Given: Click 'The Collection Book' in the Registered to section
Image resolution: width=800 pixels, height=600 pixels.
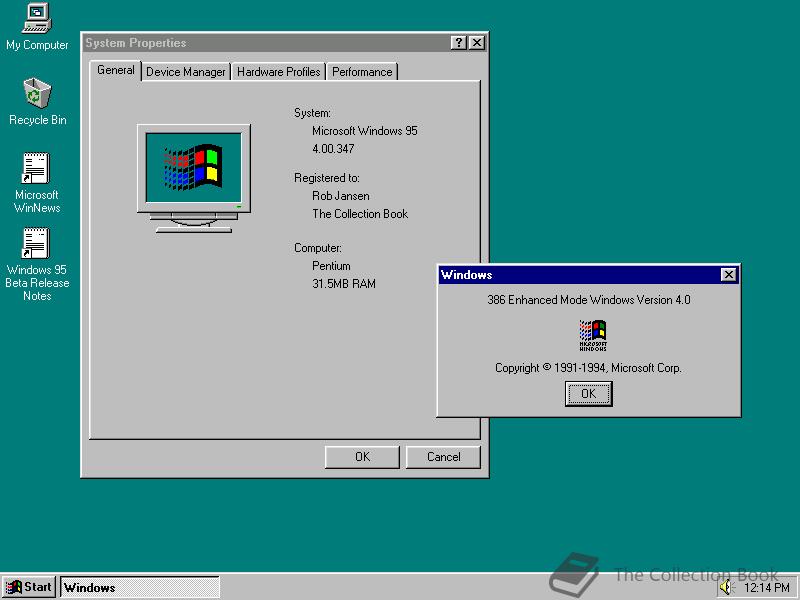Looking at the screenshot, I should tap(360, 214).
